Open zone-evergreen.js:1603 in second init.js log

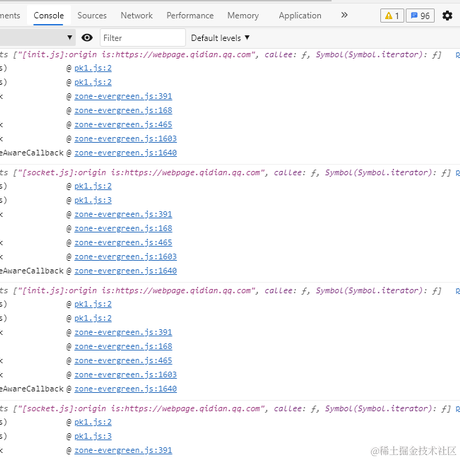(x=125, y=375)
